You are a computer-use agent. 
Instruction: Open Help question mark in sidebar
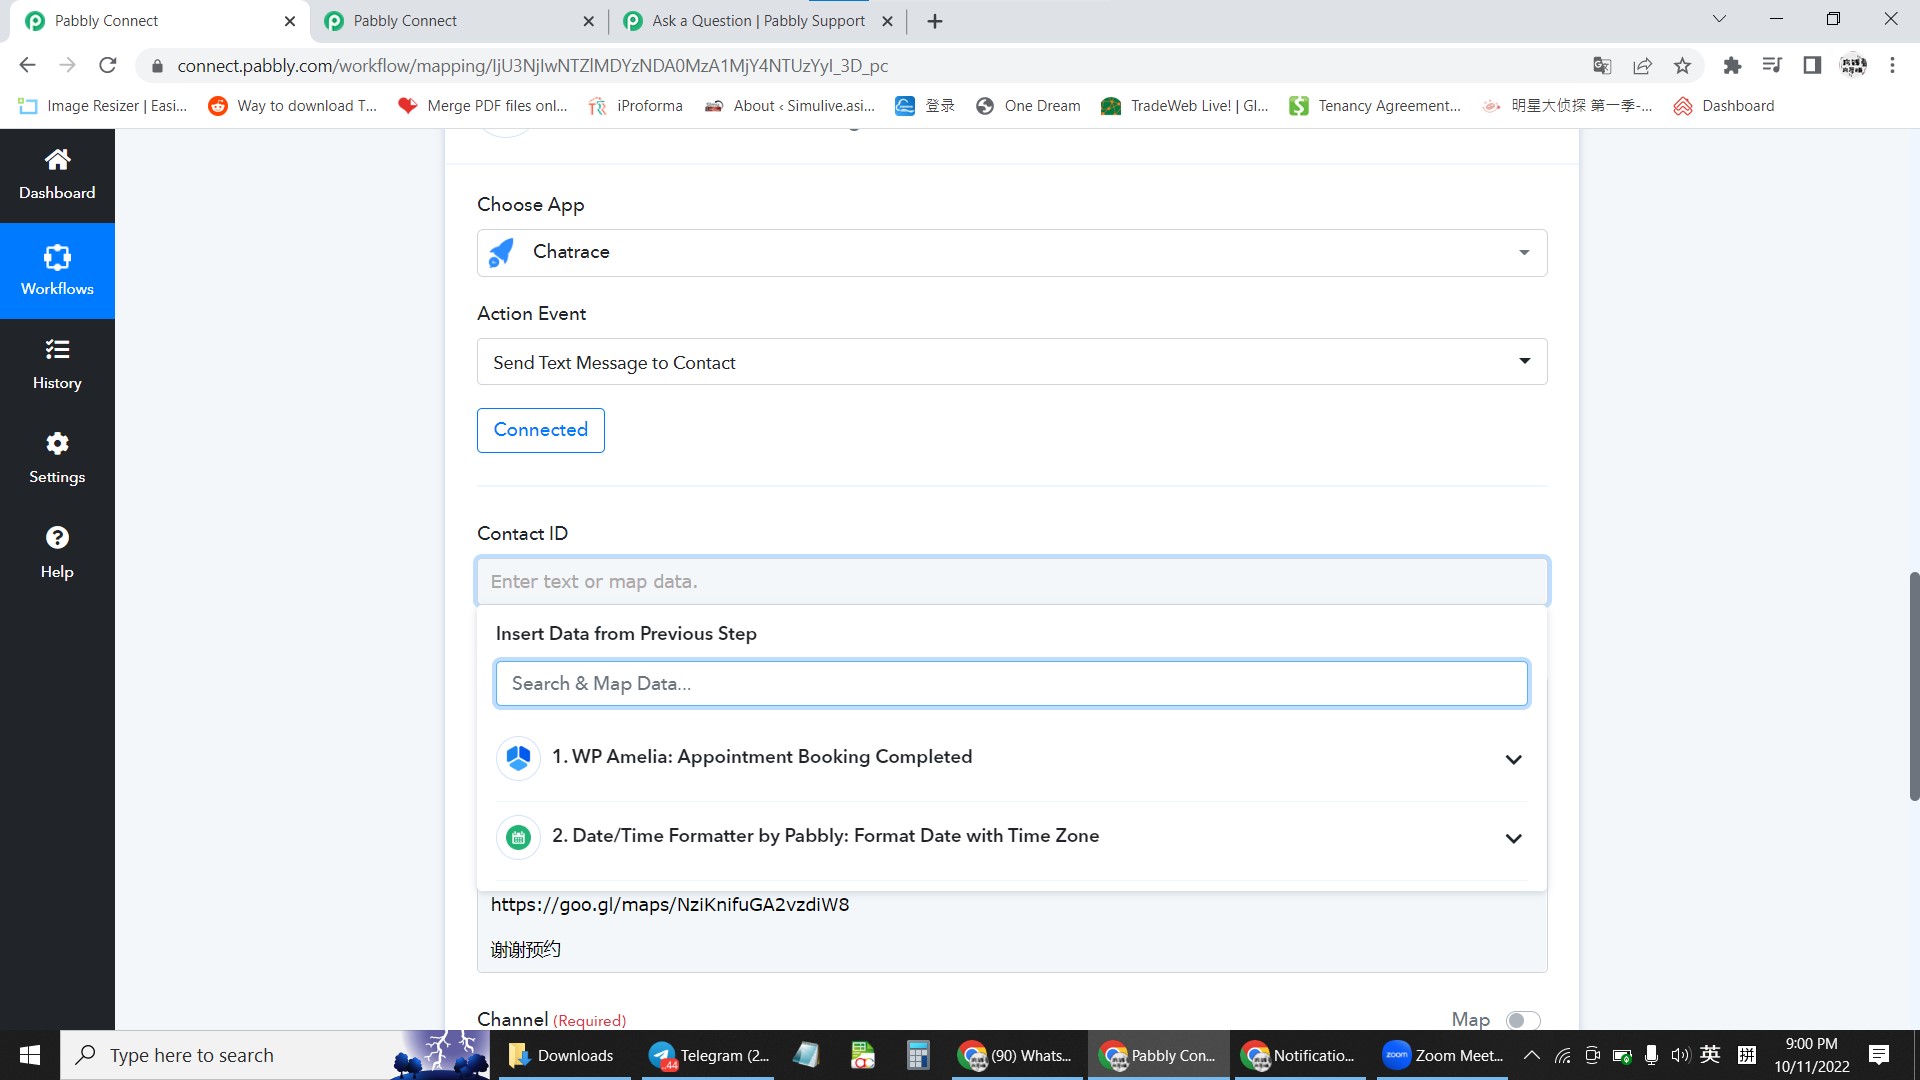pos(57,553)
